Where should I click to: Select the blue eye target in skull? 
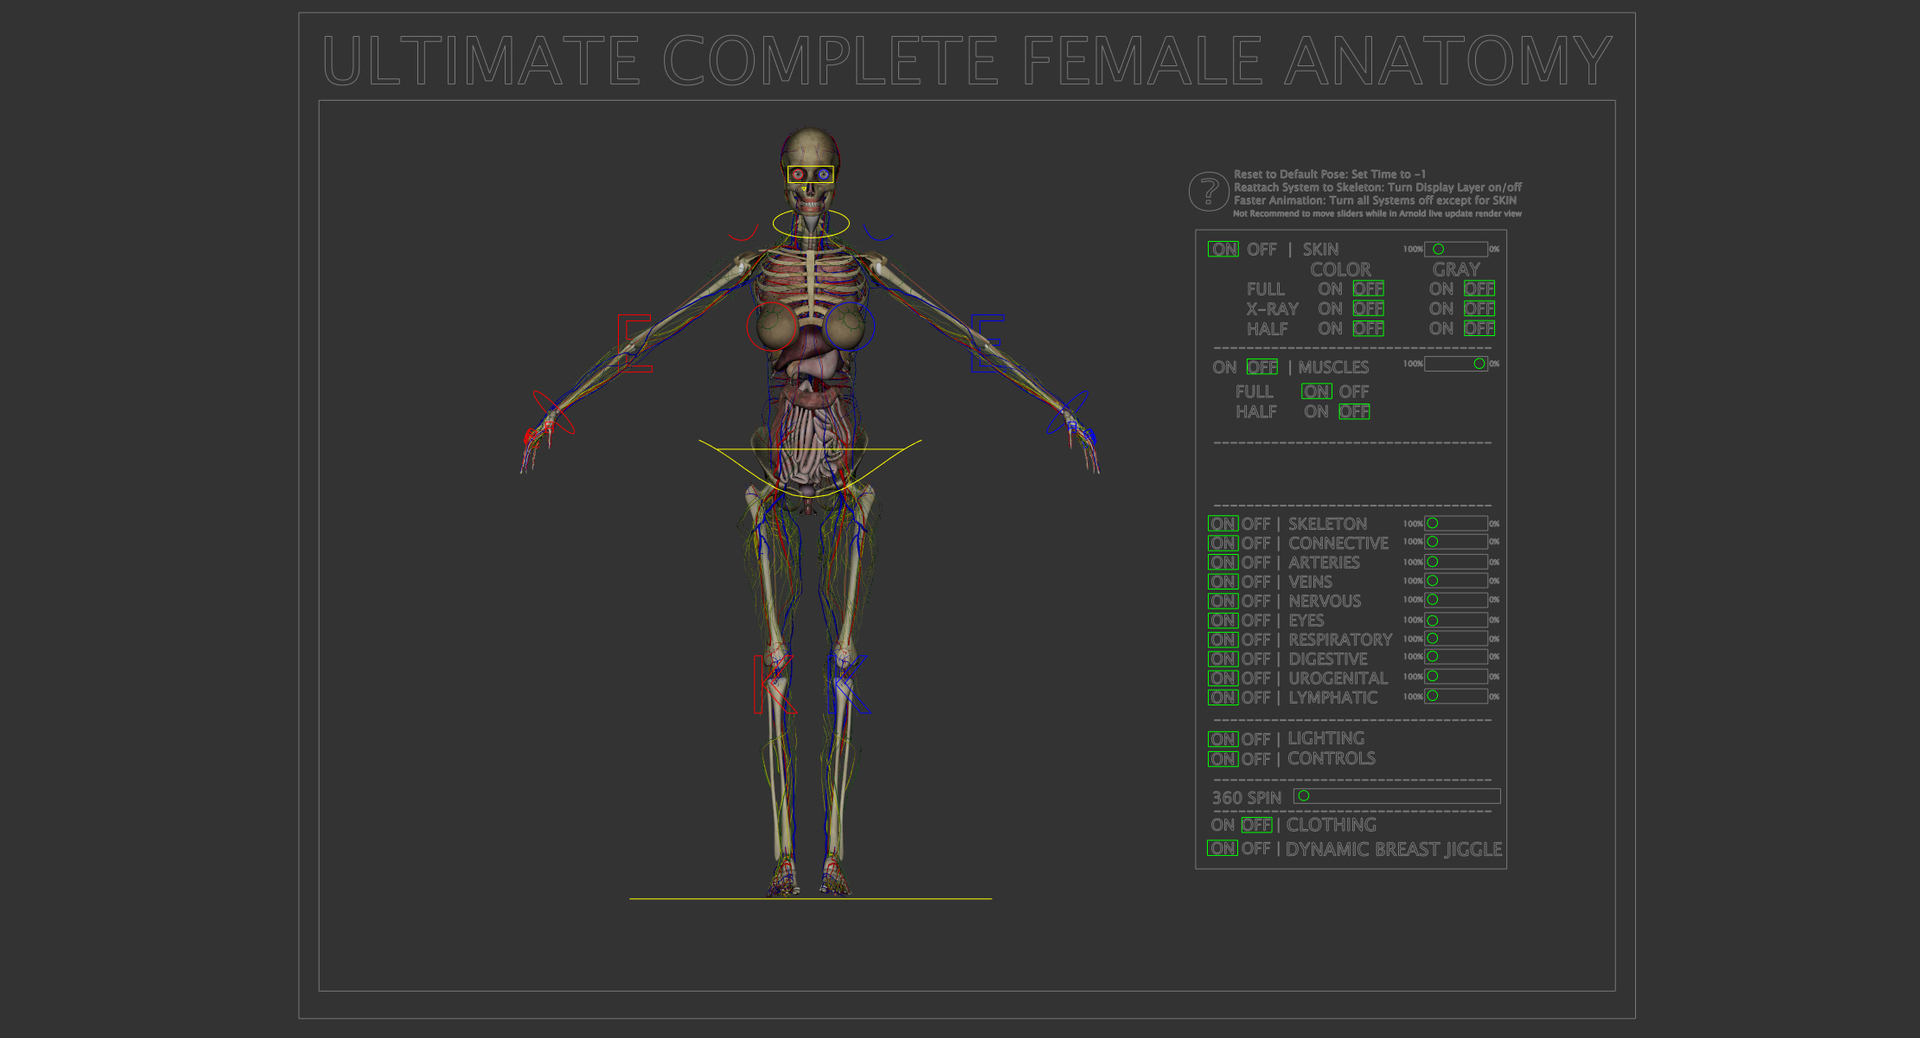(x=823, y=175)
